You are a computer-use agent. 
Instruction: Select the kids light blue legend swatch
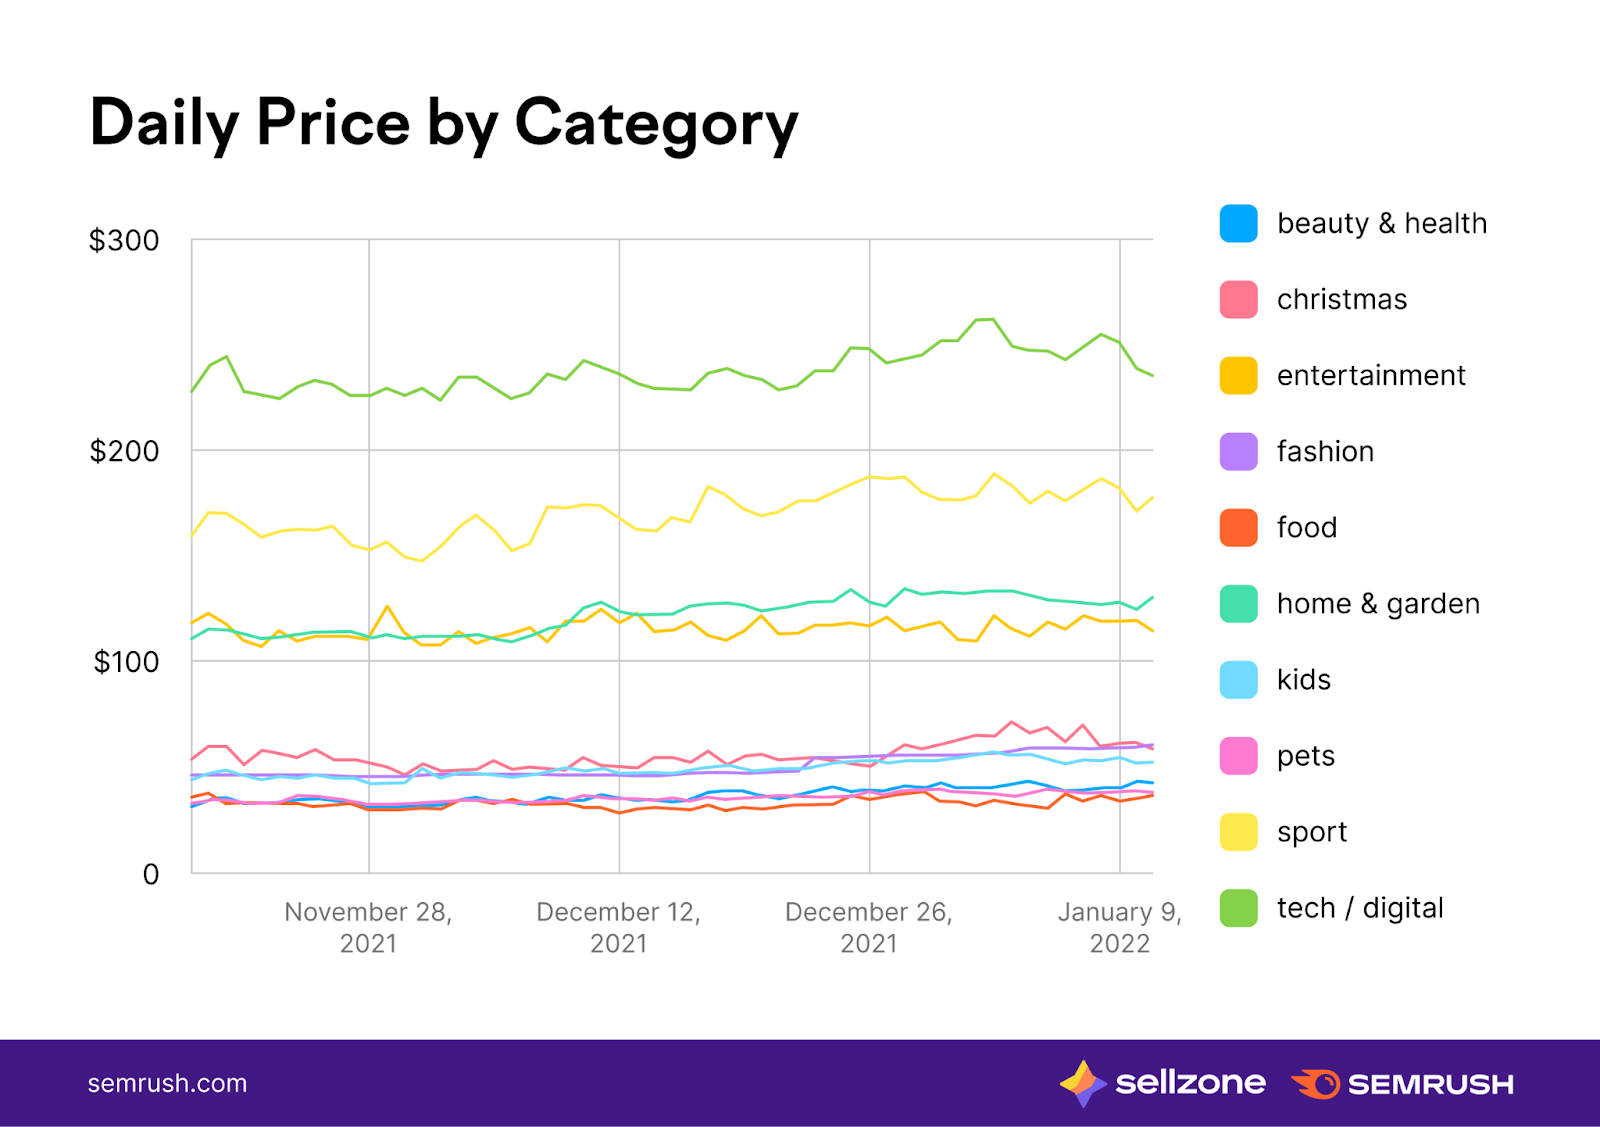pos(1238,679)
